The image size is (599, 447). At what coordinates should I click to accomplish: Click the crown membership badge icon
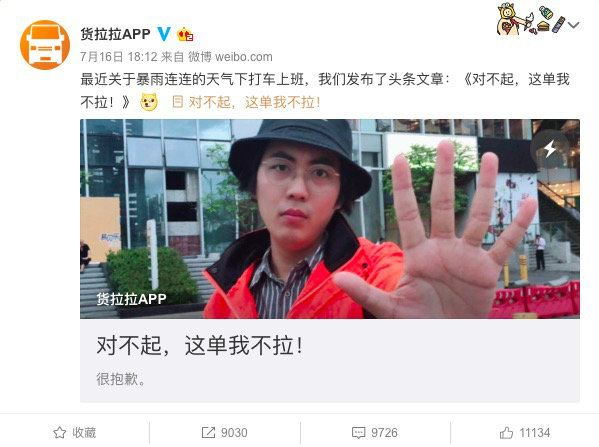(x=185, y=34)
